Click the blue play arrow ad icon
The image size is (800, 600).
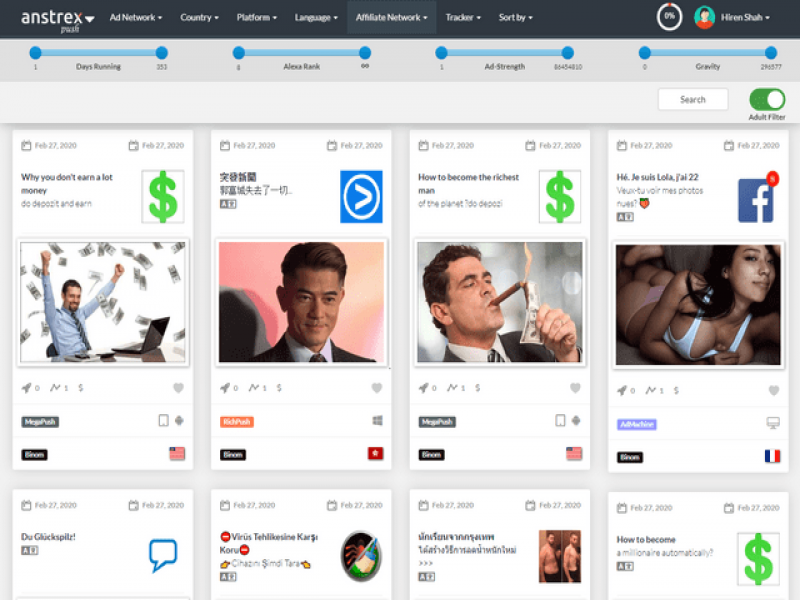(x=361, y=196)
